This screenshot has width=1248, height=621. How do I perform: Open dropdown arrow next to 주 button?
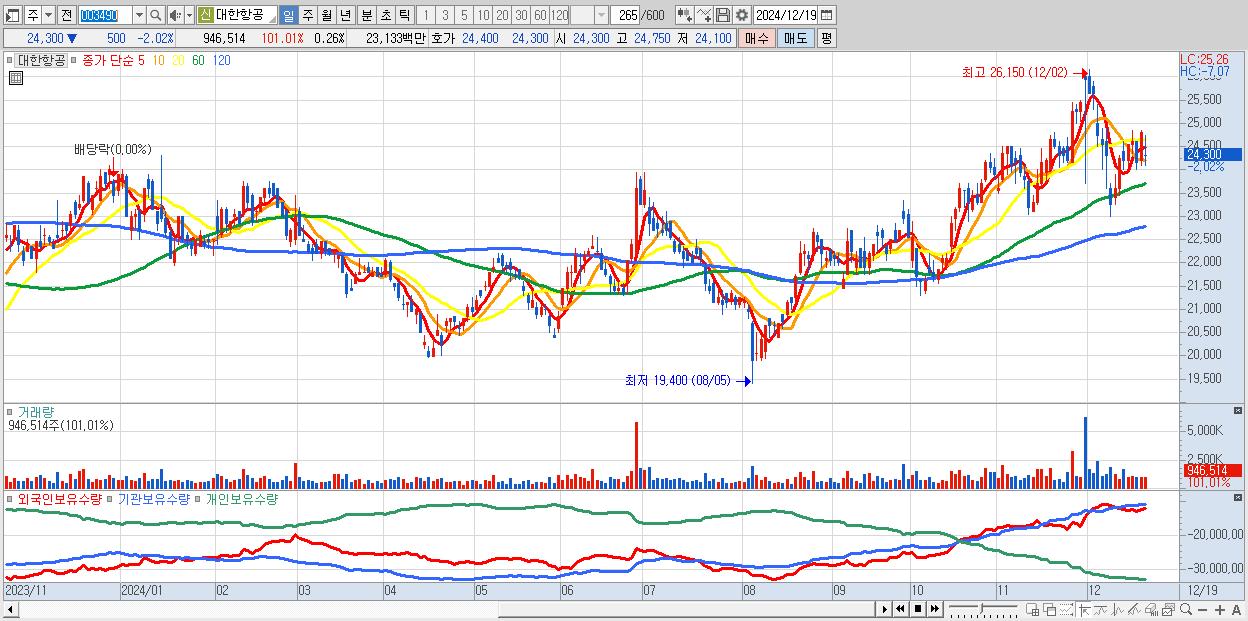[49, 15]
